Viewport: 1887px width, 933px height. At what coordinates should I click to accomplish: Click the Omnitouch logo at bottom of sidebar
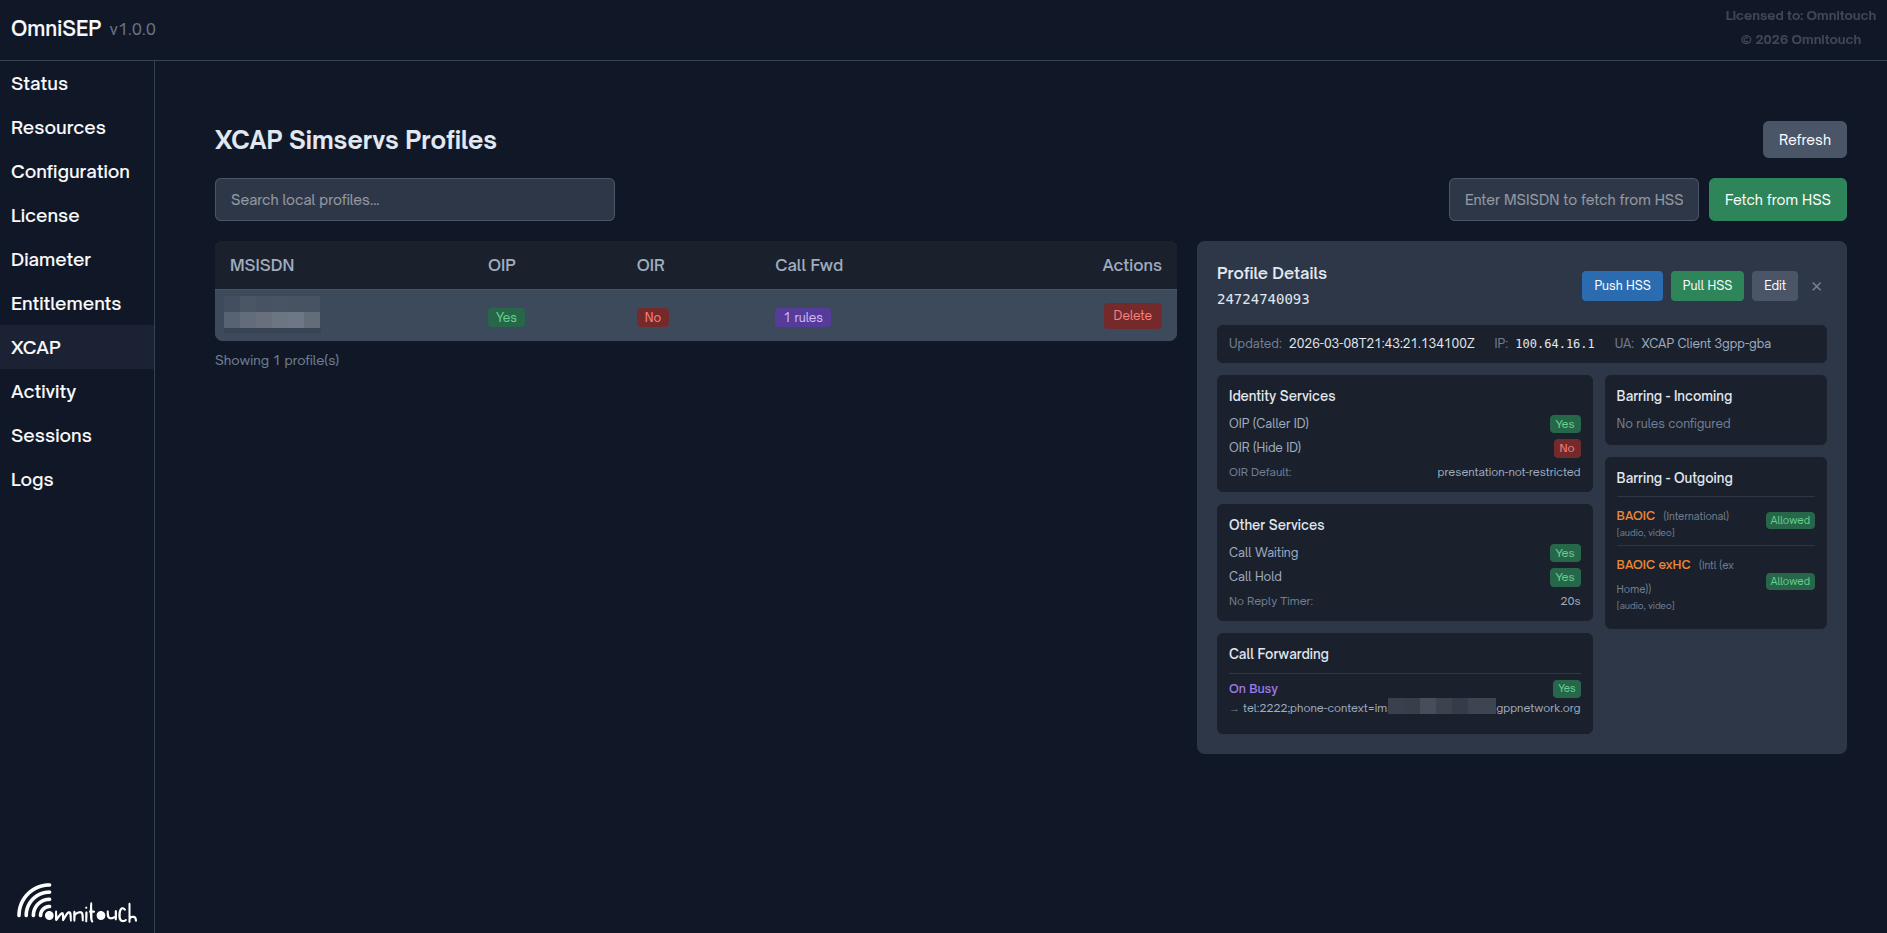pos(75,903)
